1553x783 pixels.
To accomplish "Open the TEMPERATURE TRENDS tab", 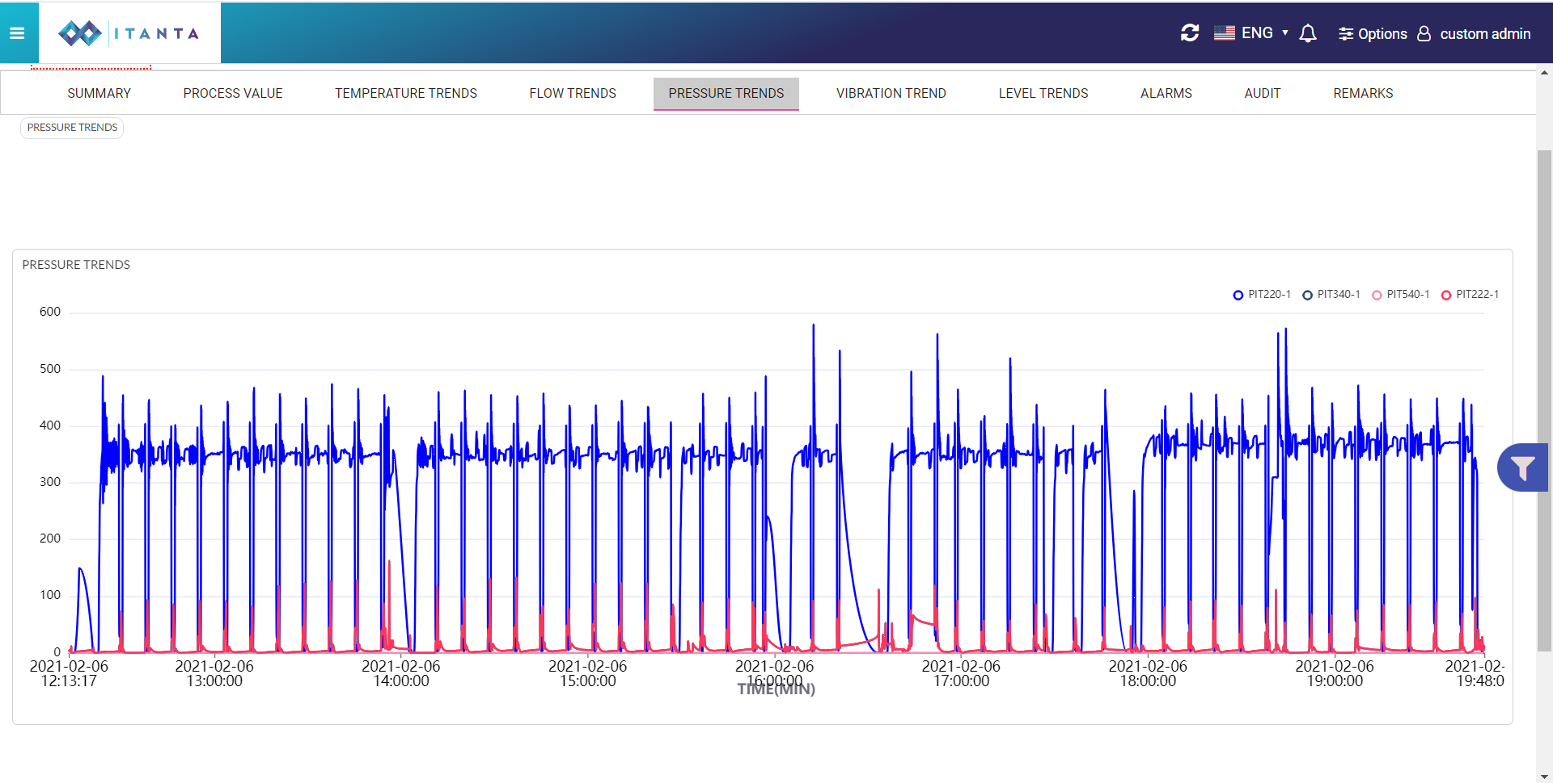I will (x=405, y=93).
